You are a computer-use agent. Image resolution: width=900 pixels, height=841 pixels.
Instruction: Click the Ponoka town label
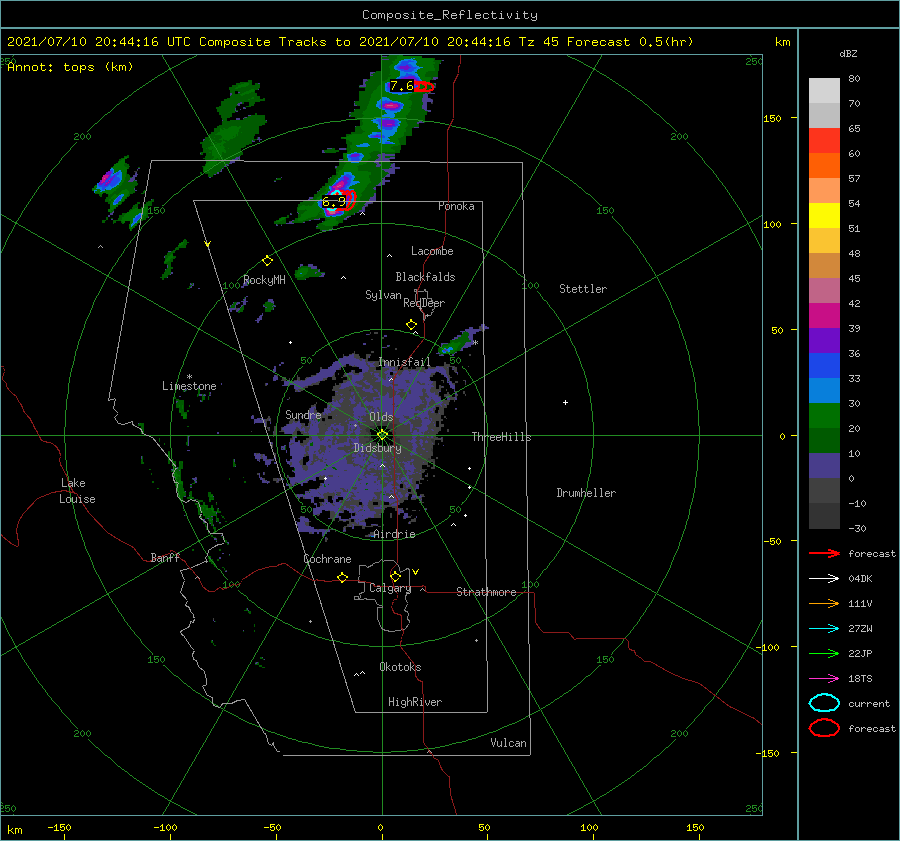[456, 206]
